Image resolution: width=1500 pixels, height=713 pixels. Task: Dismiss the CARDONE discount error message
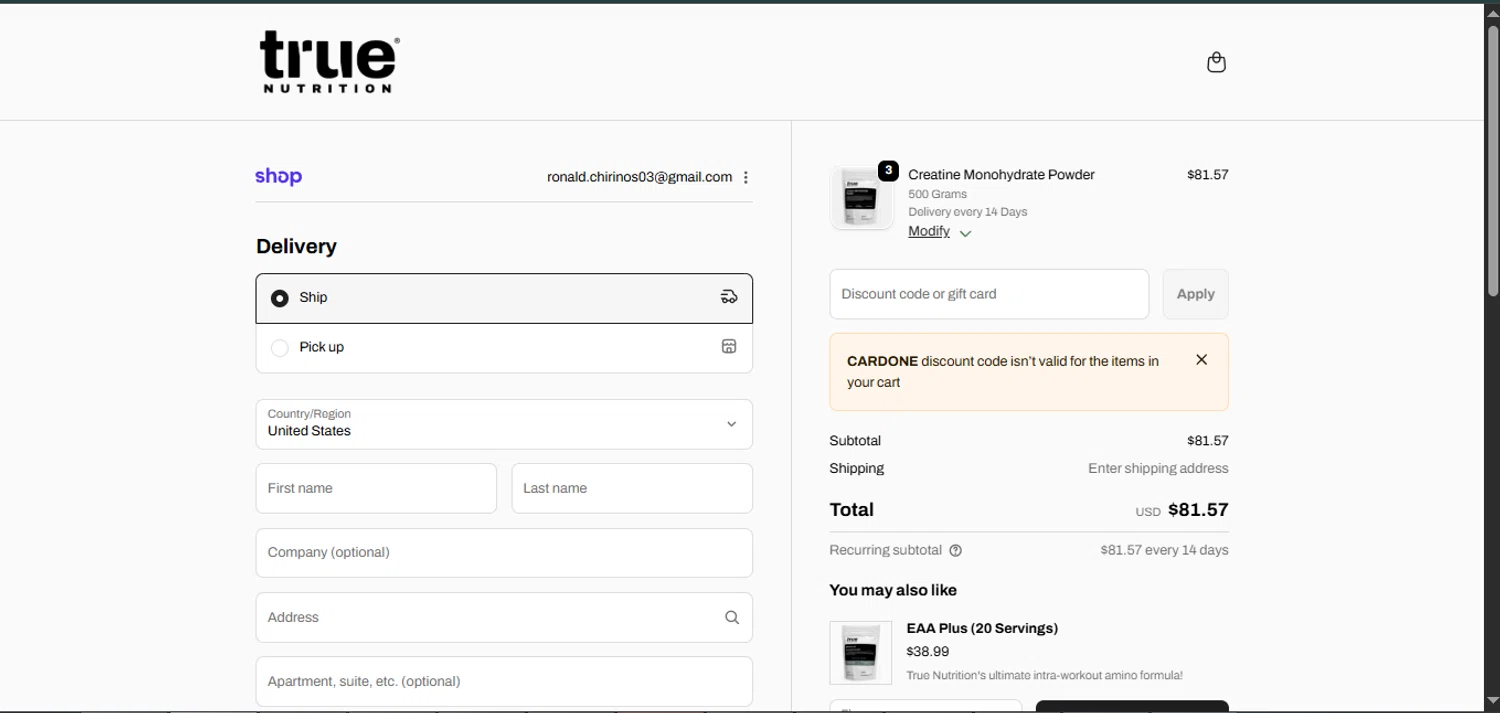click(x=1202, y=360)
